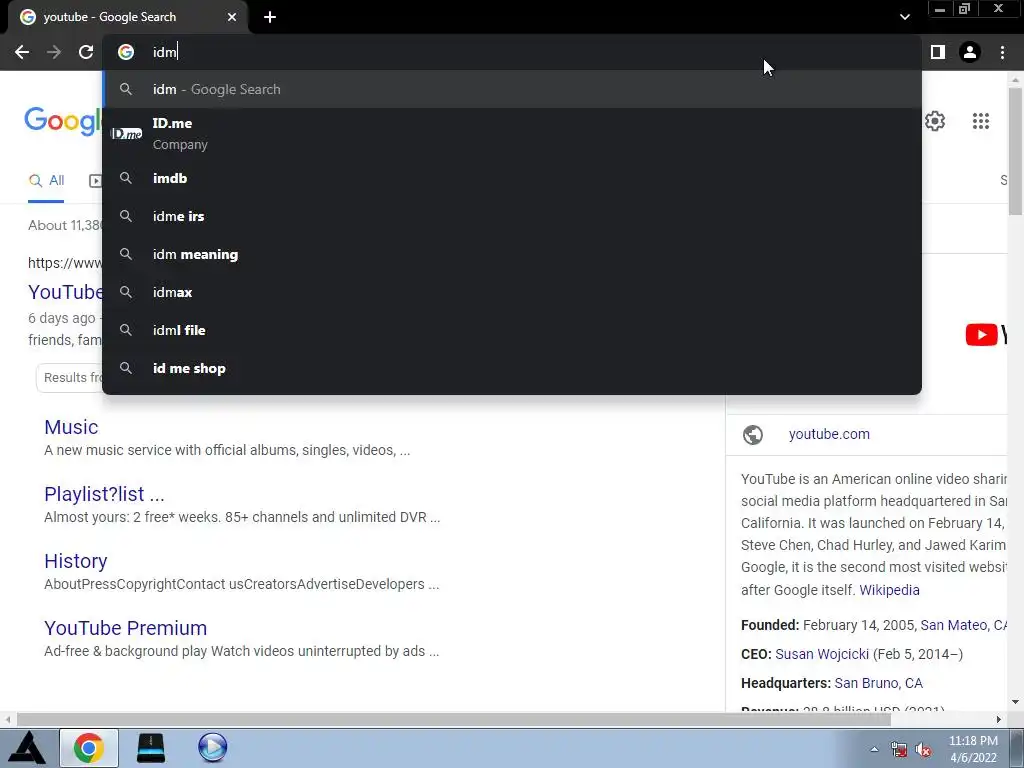
Task: Open the Google apps grid
Action: click(x=980, y=121)
